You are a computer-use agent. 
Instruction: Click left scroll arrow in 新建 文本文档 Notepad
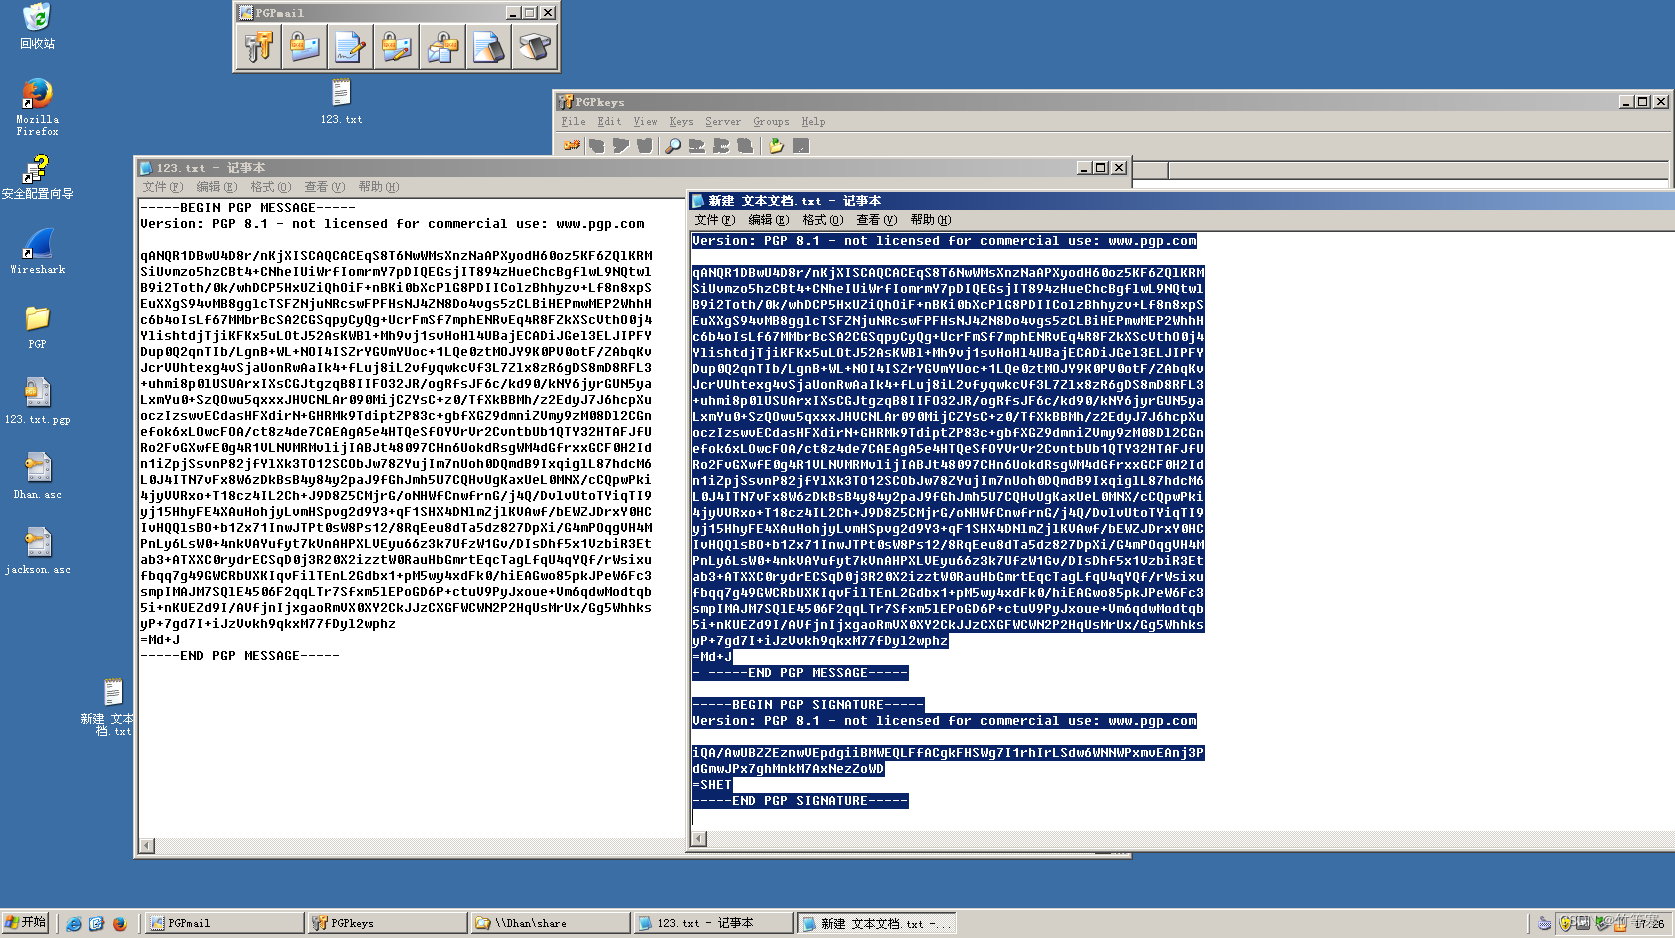point(699,839)
